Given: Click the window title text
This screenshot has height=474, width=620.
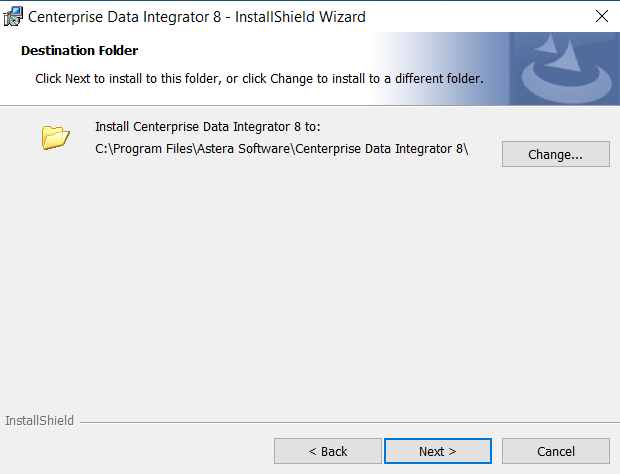Looking at the screenshot, I should [x=196, y=16].
